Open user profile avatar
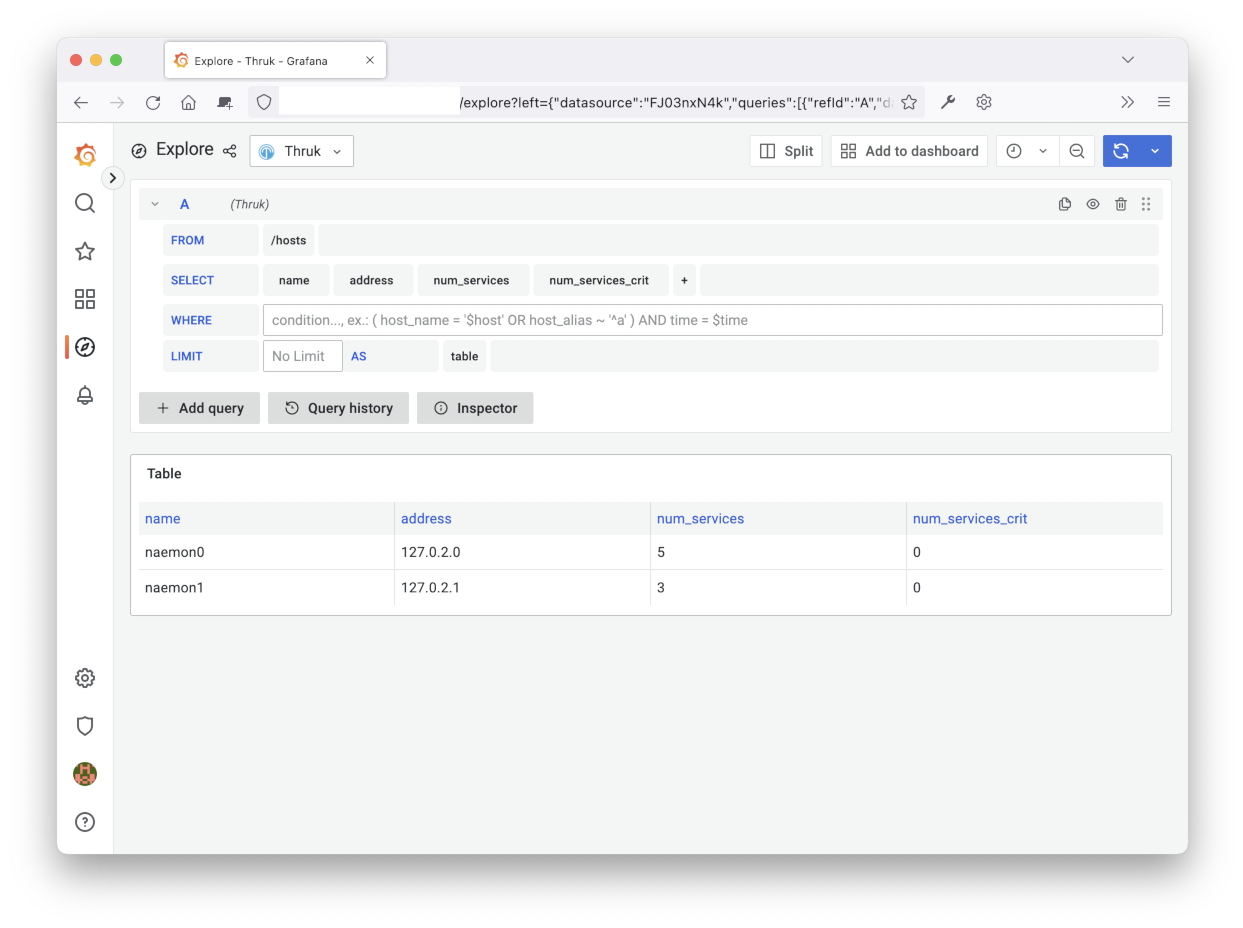This screenshot has height=928, width=1243. 85,774
